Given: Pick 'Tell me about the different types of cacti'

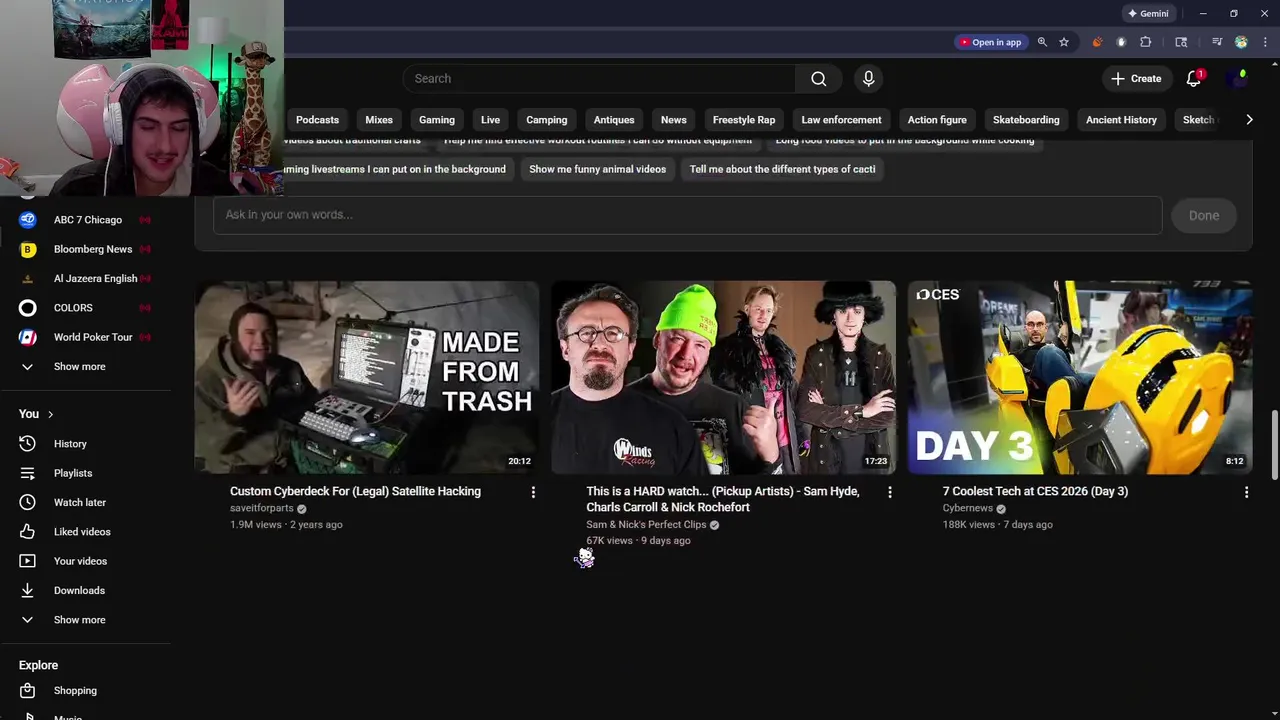Looking at the screenshot, I should pos(783,170).
